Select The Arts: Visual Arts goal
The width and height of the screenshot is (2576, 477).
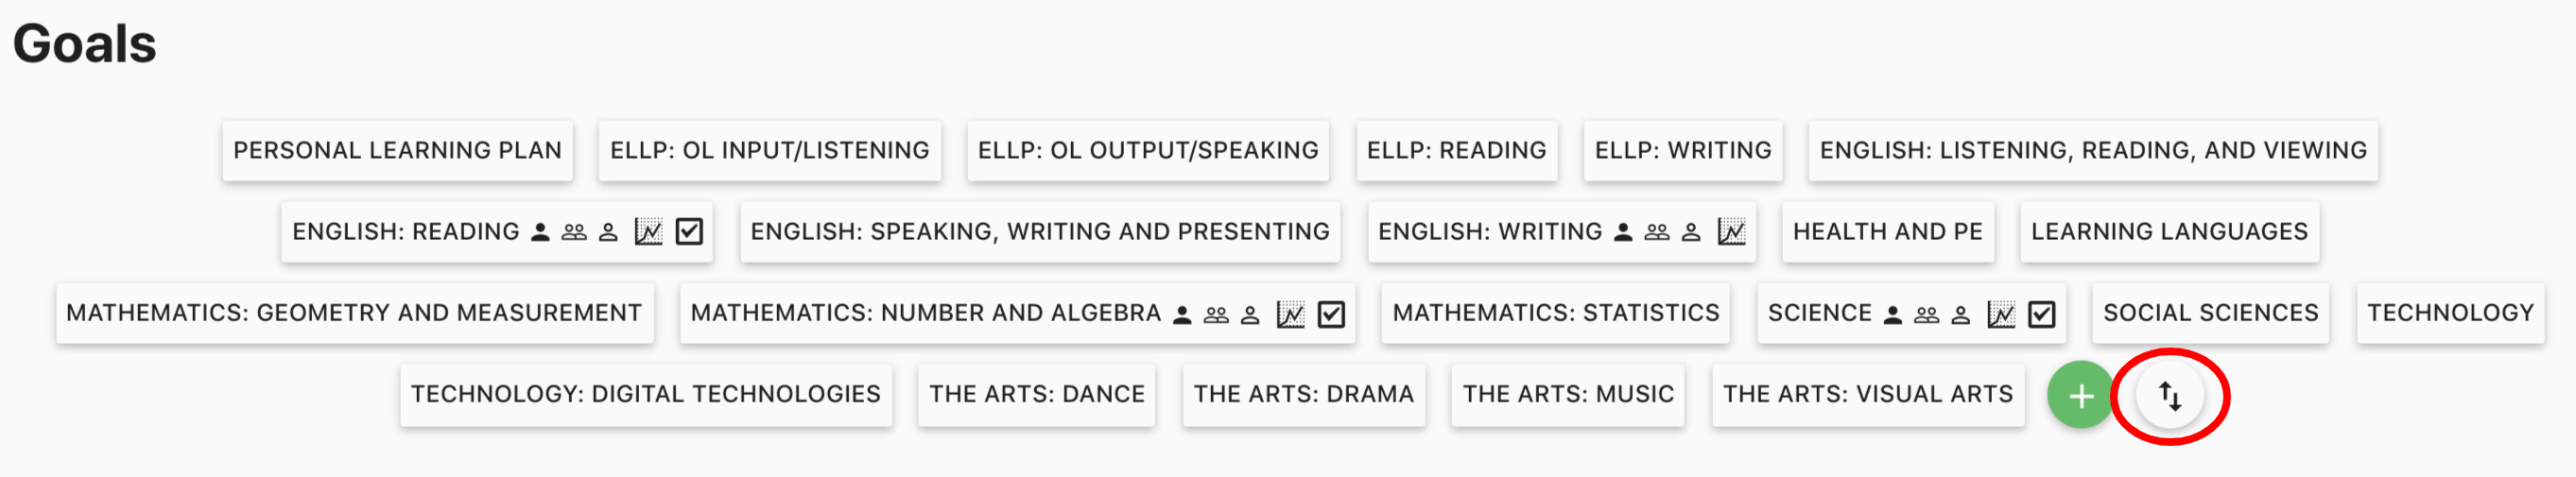1867,395
